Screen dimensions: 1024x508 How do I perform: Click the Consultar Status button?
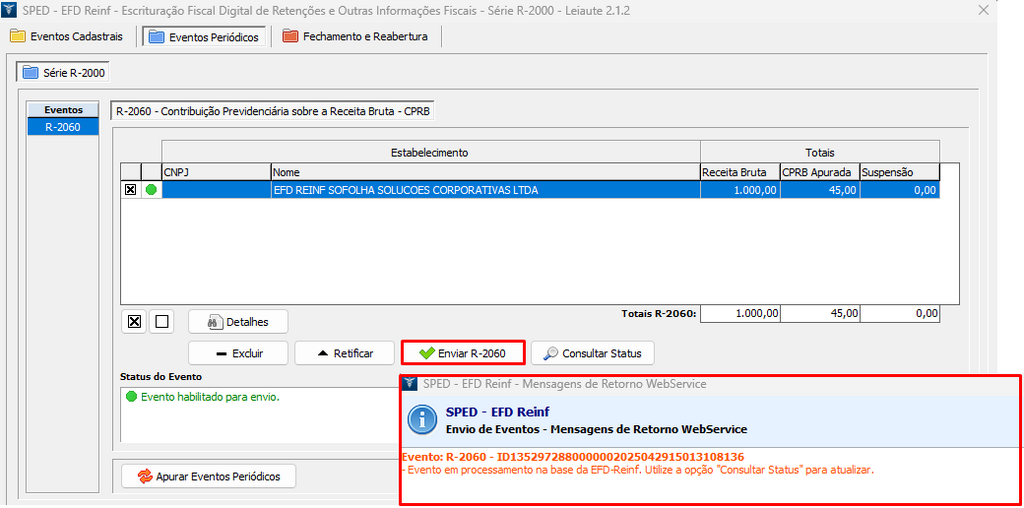coord(593,353)
